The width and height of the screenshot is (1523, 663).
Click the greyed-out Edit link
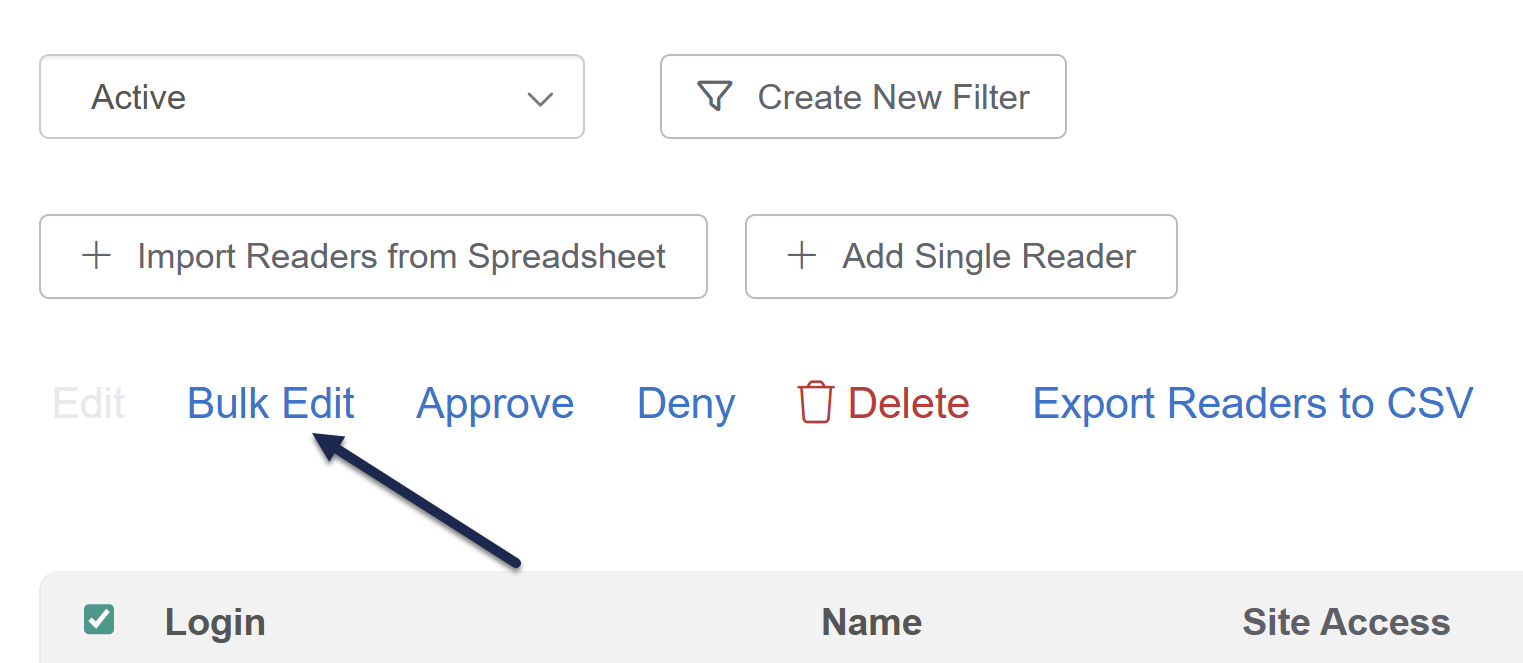point(88,403)
